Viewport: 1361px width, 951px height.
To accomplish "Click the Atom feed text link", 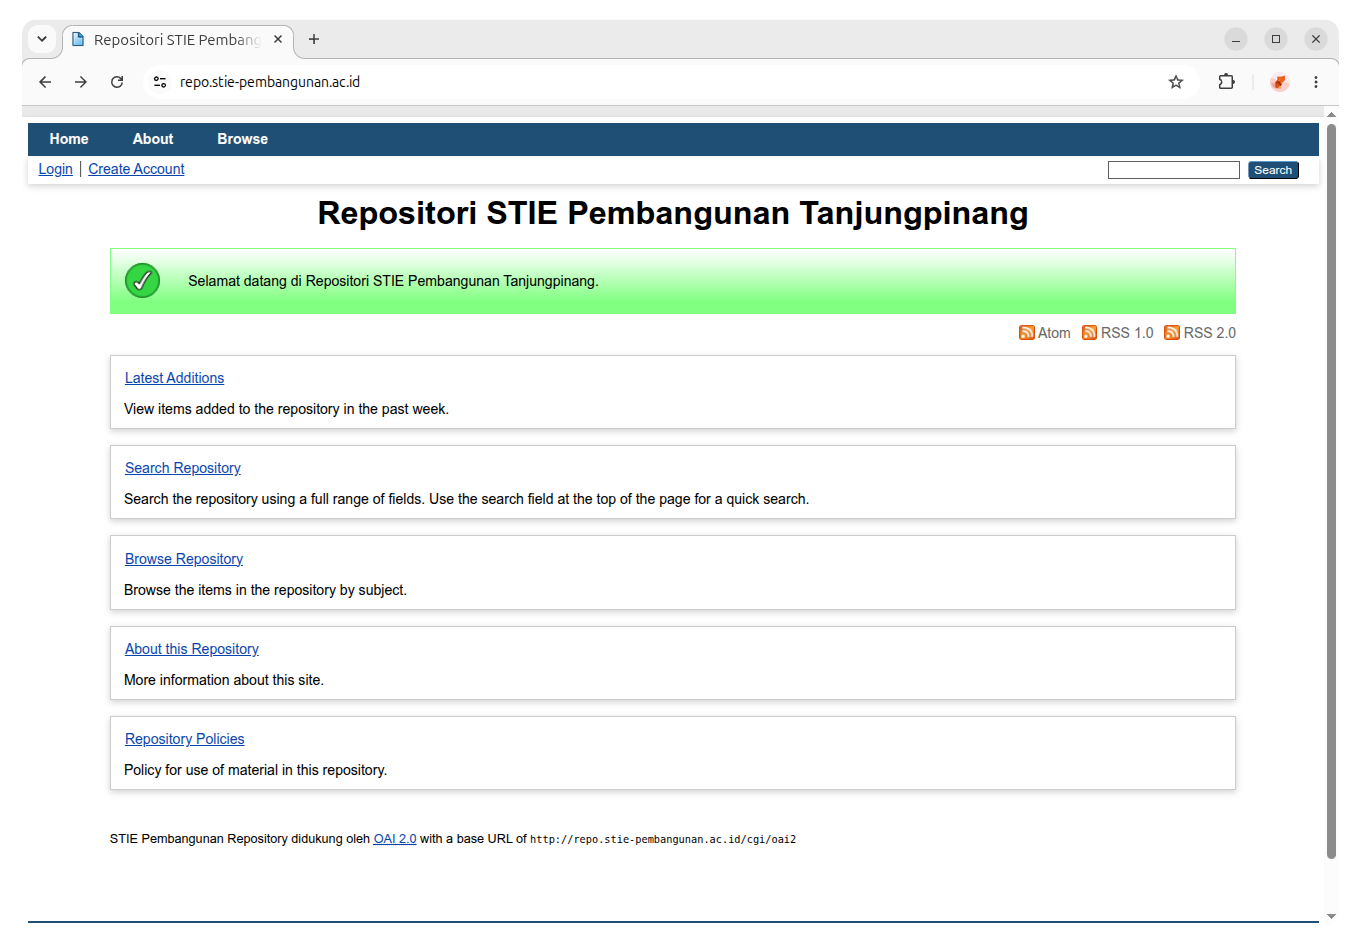I will (x=1054, y=333).
